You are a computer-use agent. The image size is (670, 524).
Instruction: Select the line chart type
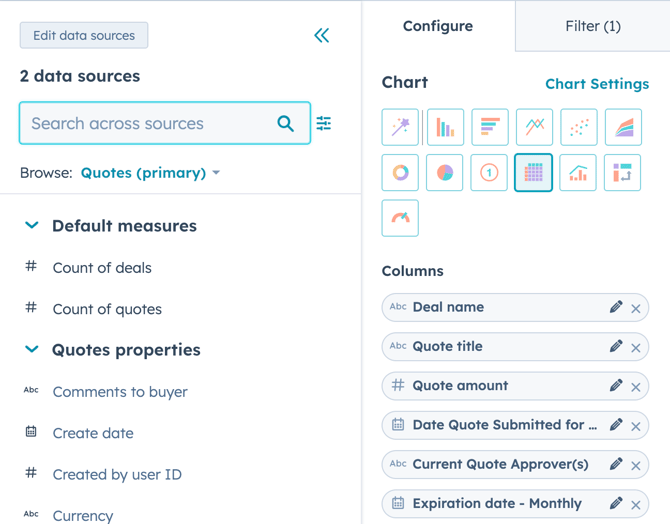534,127
